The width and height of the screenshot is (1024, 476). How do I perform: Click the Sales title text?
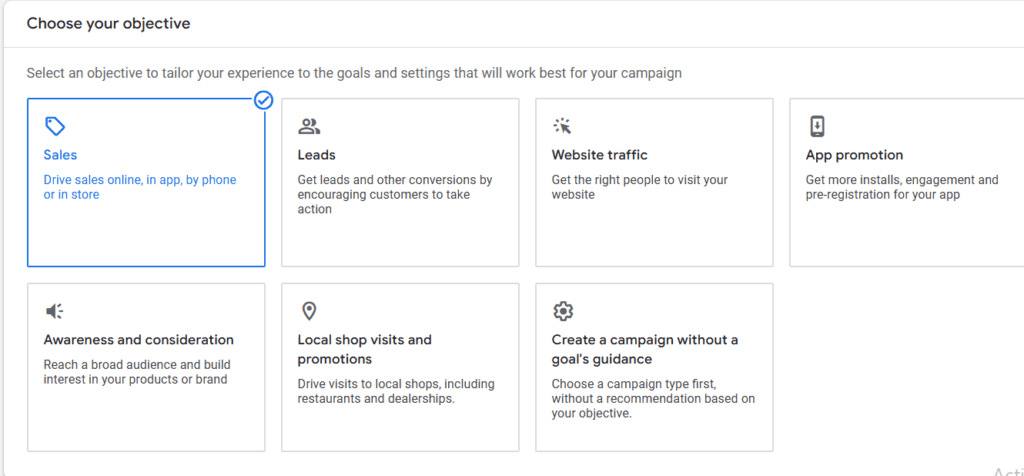tap(60, 155)
